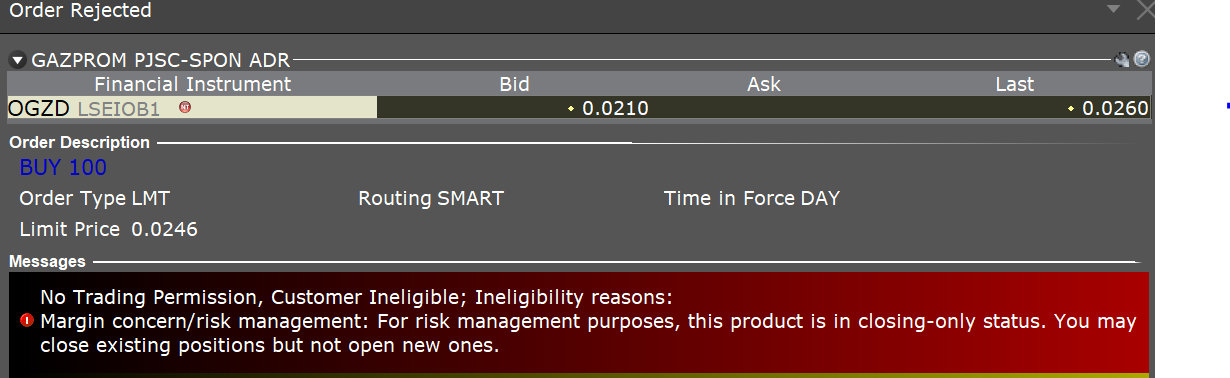Open the wrench configuration icon
The width and height of the screenshot is (1230, 378).
coord(1122,60)
